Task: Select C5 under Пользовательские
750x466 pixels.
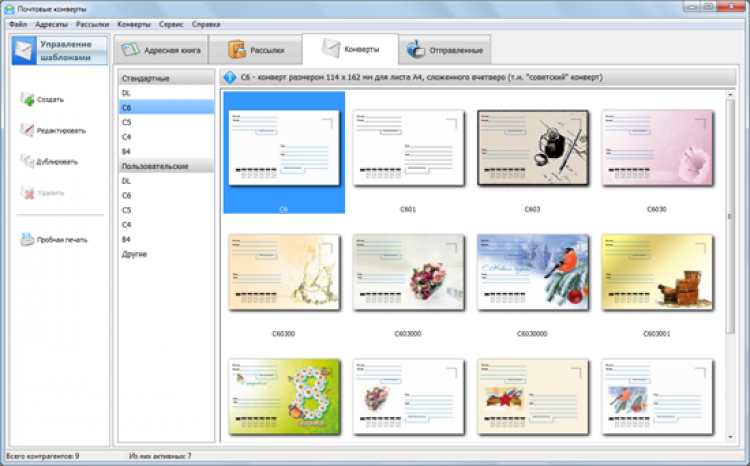Action: [166, 210]
